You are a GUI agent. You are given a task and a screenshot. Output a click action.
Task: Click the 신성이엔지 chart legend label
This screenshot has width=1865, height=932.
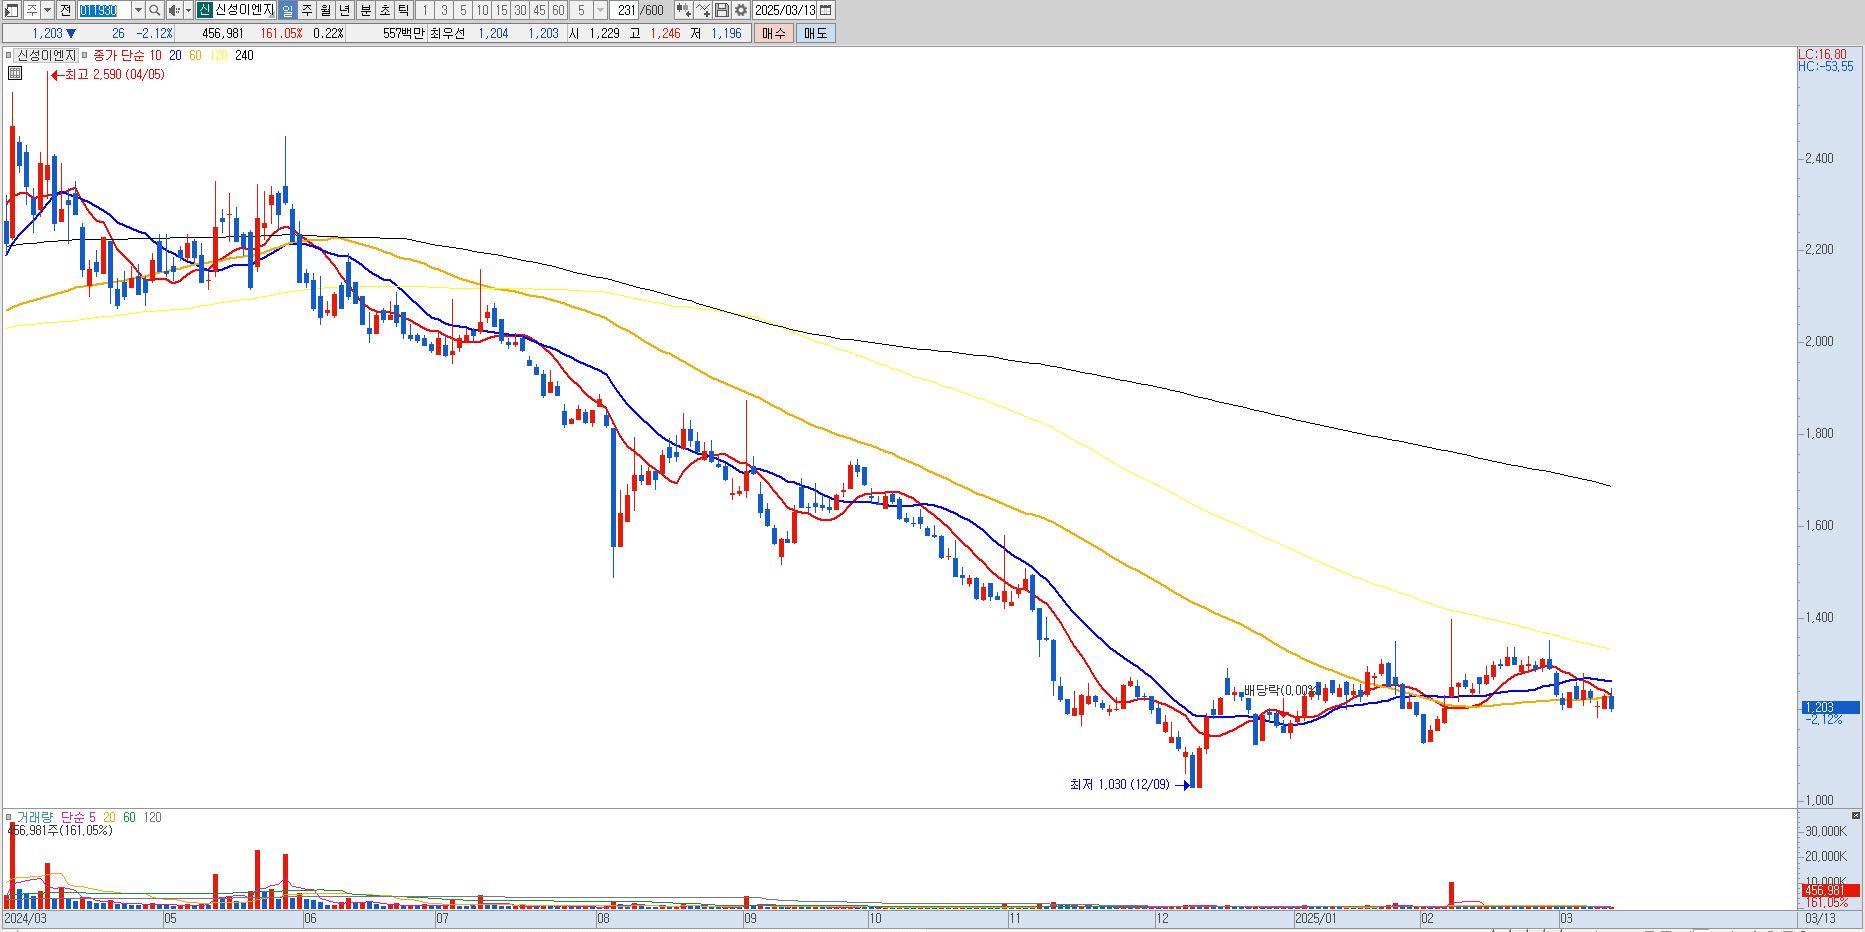click(x=46, y=55)
